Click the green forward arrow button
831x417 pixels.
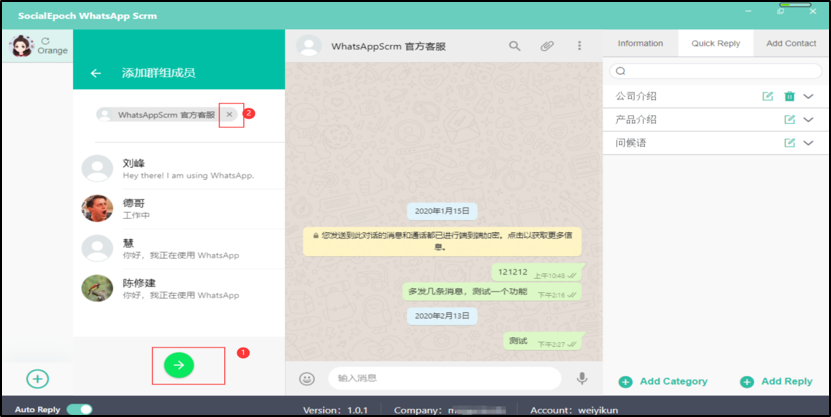179,365
